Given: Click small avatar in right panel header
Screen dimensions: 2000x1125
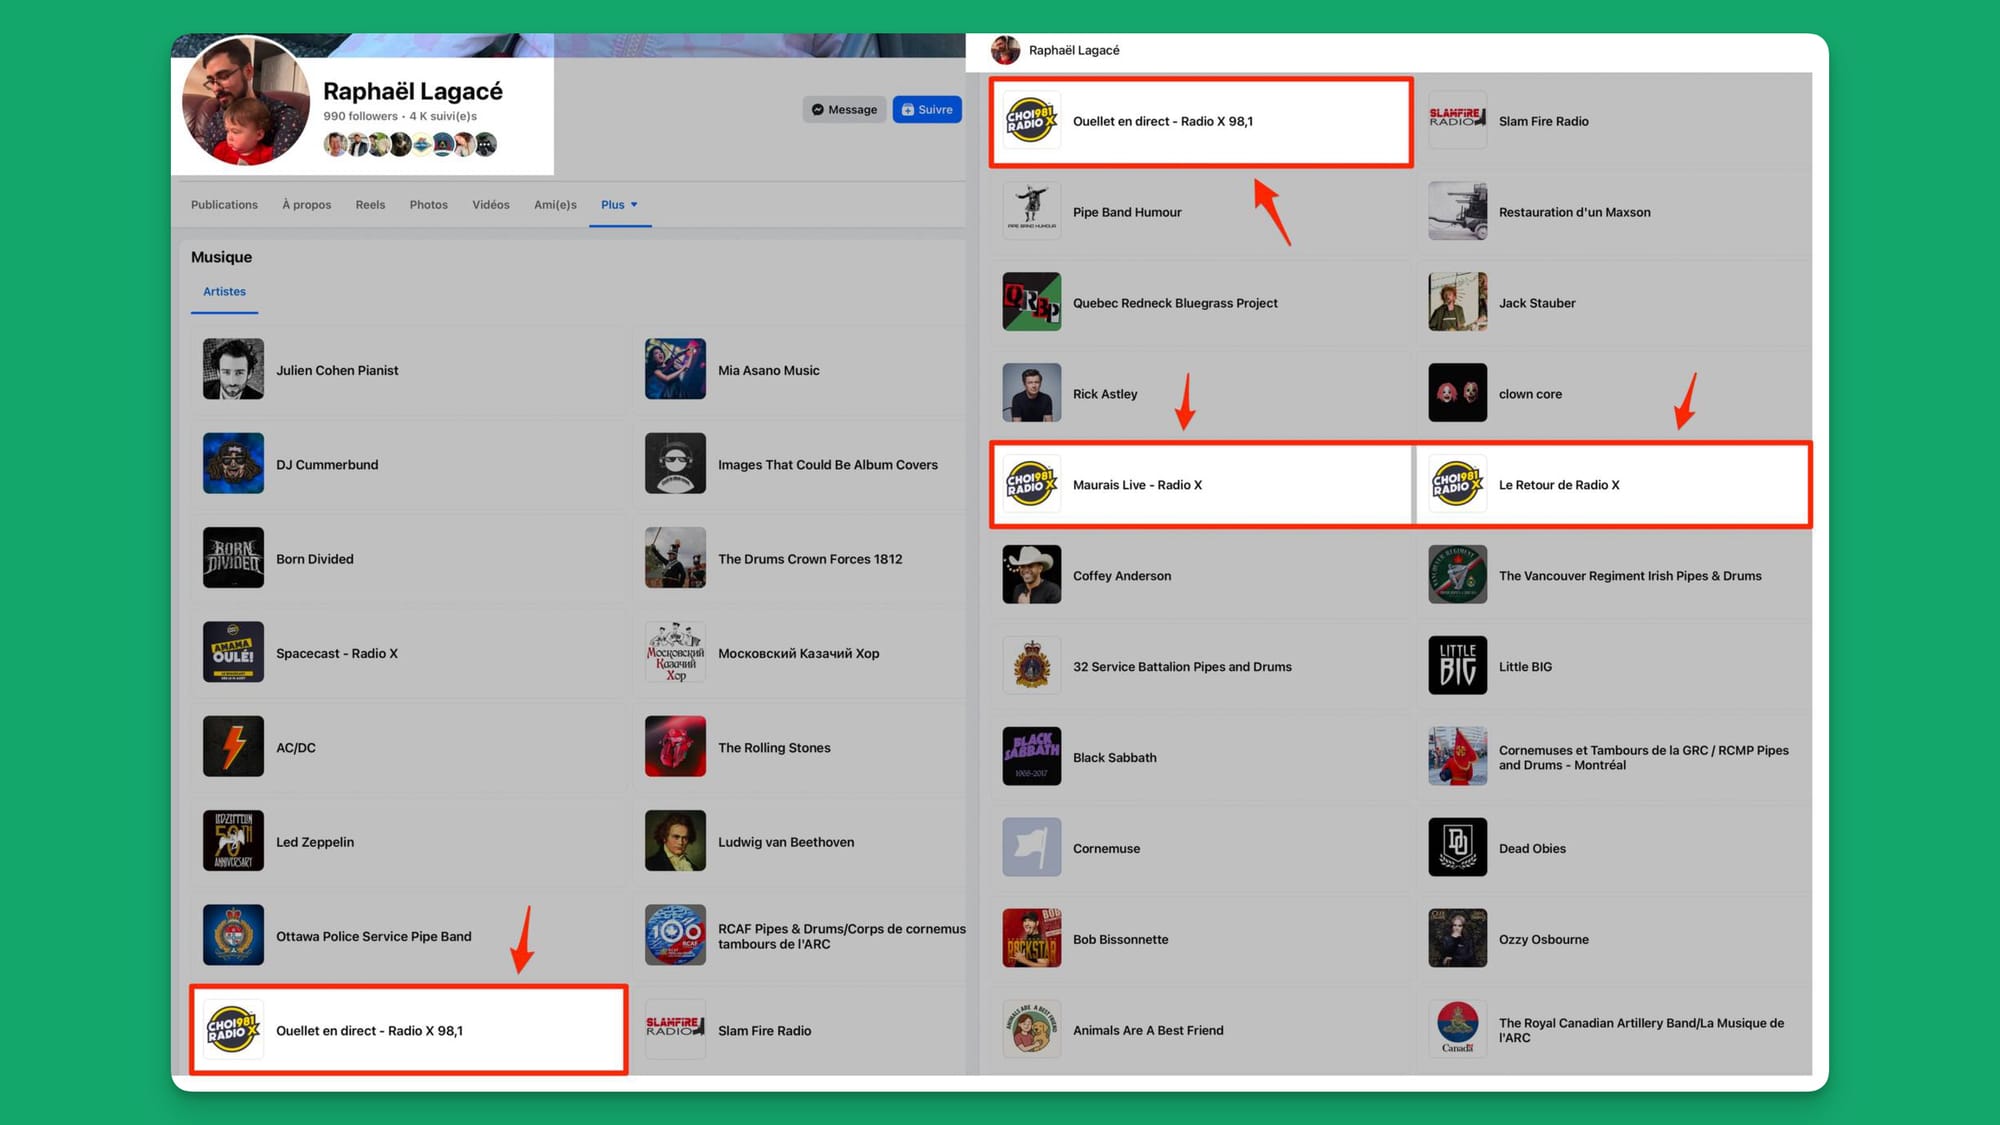Looking at the screenshot, I should [x=1005, y=50].
